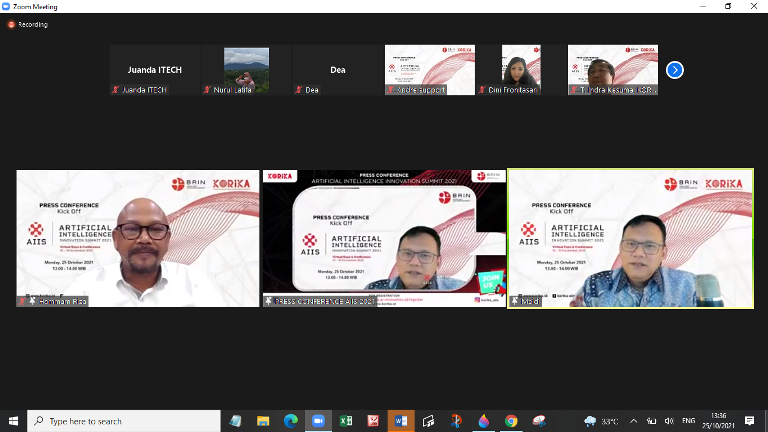Click muted microphone icon on Andre support
The height and width of the screenshot is (432, 768).
(390, 90)
